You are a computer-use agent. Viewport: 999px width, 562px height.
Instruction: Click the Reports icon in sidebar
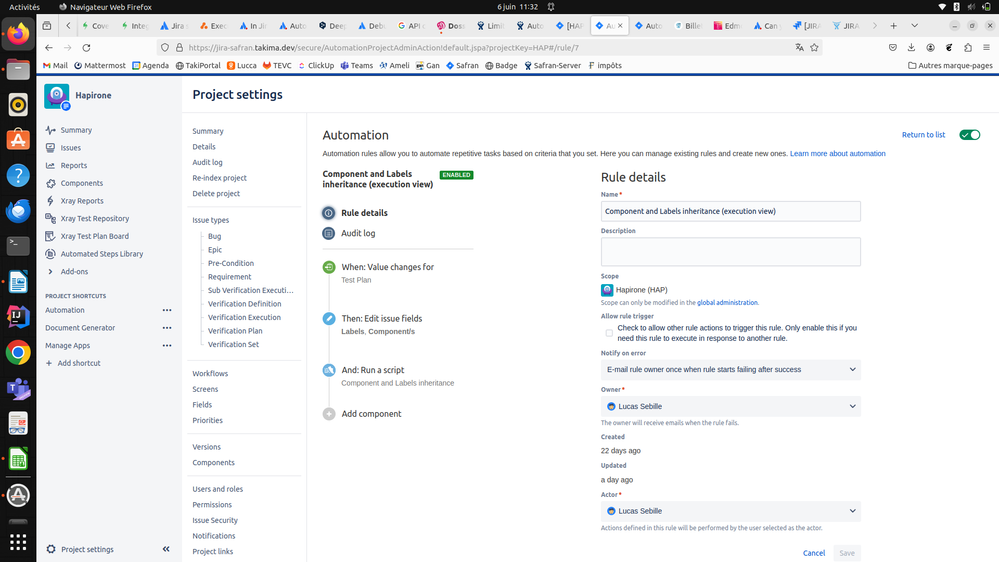51,166
